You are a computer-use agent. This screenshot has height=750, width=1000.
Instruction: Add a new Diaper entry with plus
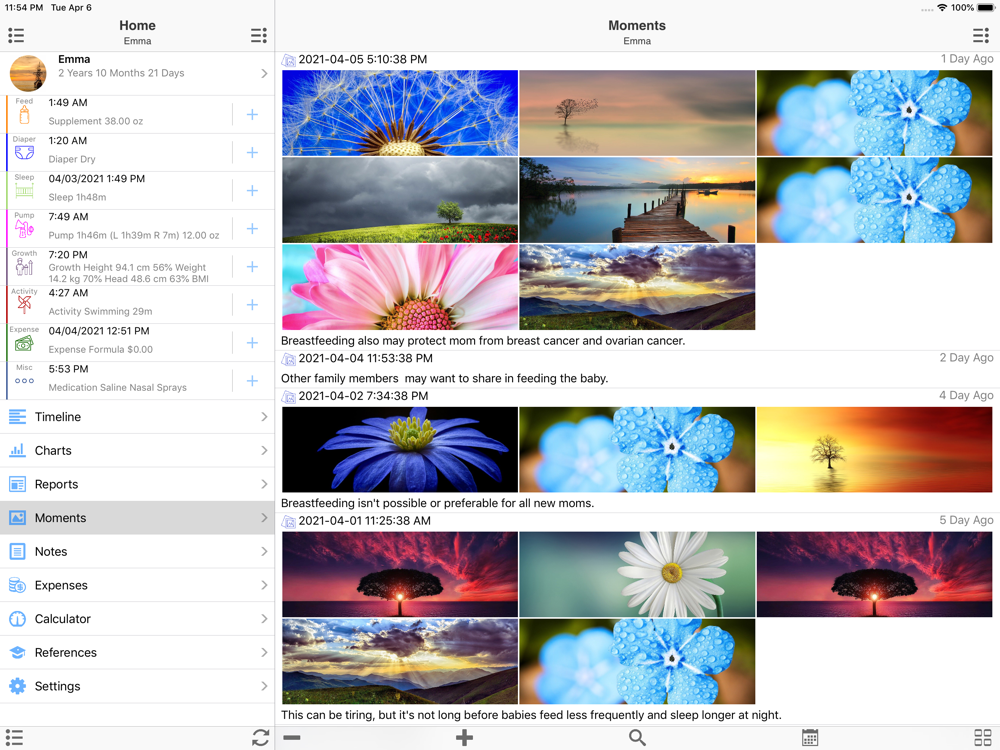point(253,152)
